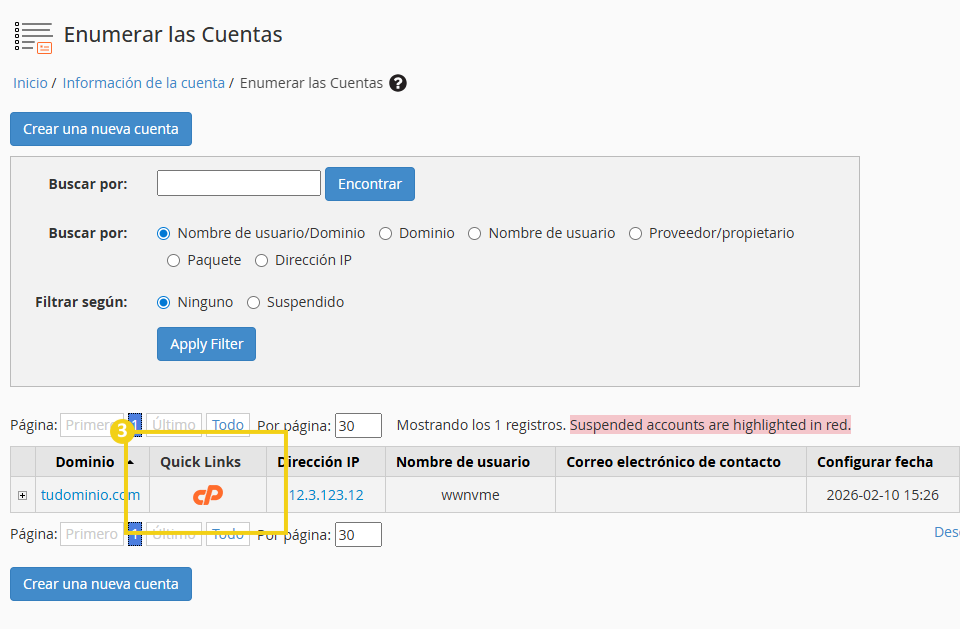The image size is (960, 629).
Task: Navigate to Inicio in the breadcrumb
Action: pos(30,83)
